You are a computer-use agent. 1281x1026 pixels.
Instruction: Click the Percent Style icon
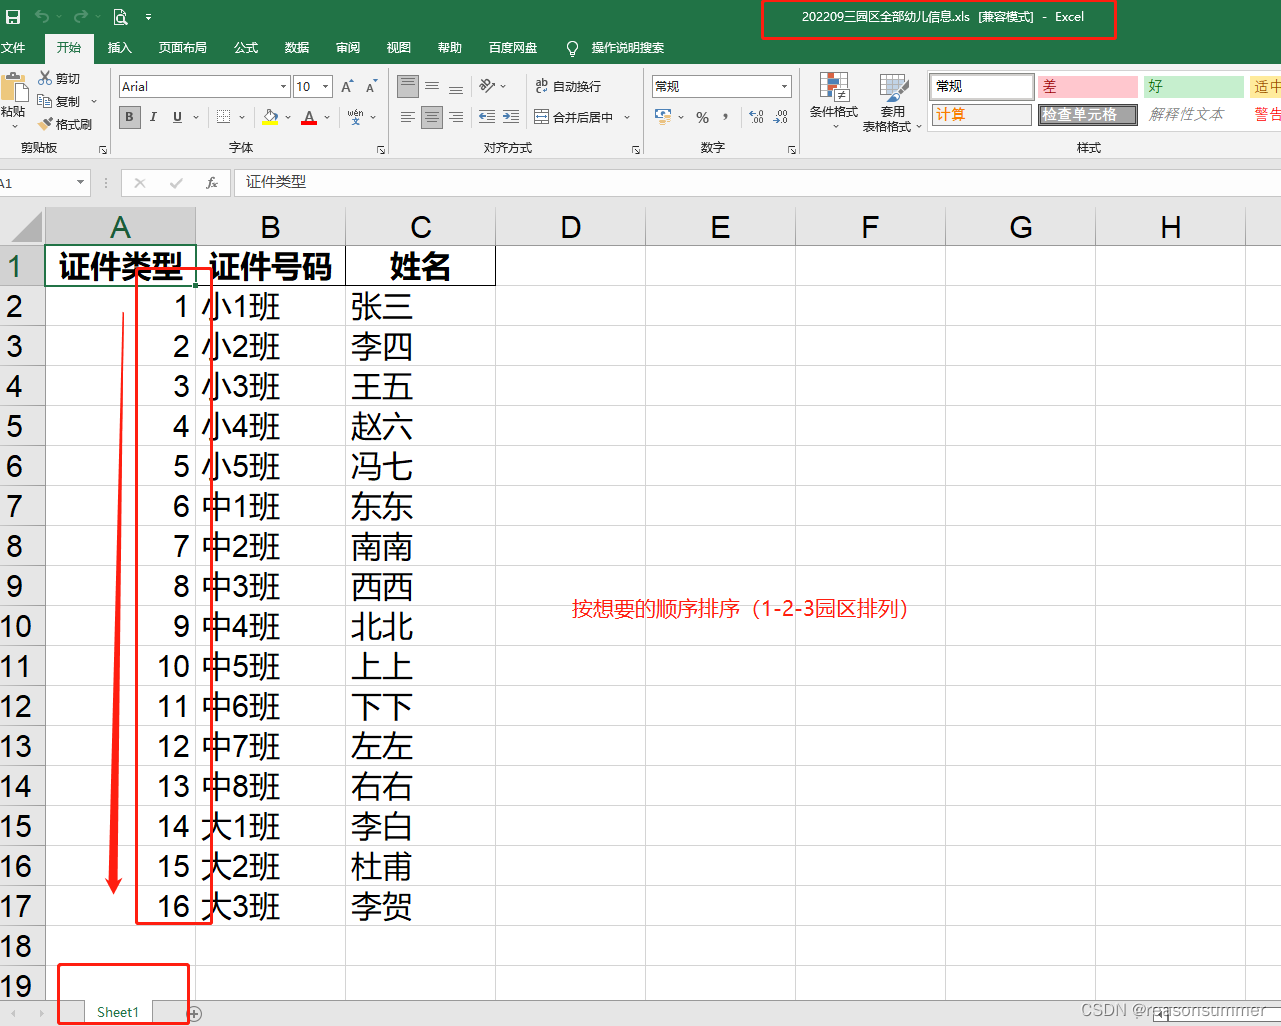pos(703,117)
